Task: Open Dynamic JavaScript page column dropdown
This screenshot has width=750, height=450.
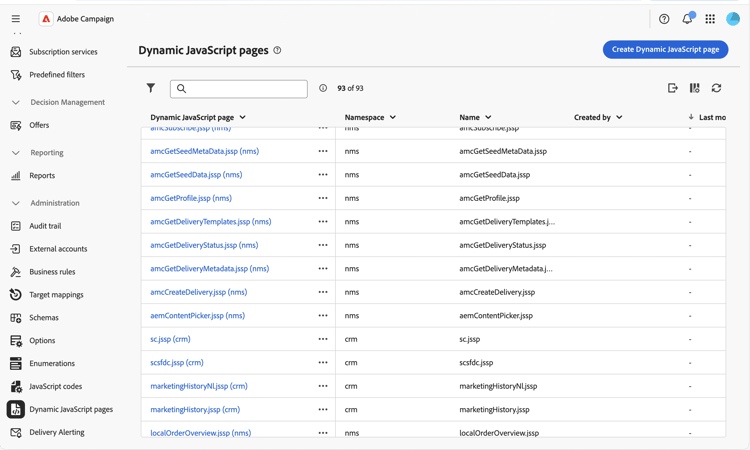Action: (x=243, y=117)
